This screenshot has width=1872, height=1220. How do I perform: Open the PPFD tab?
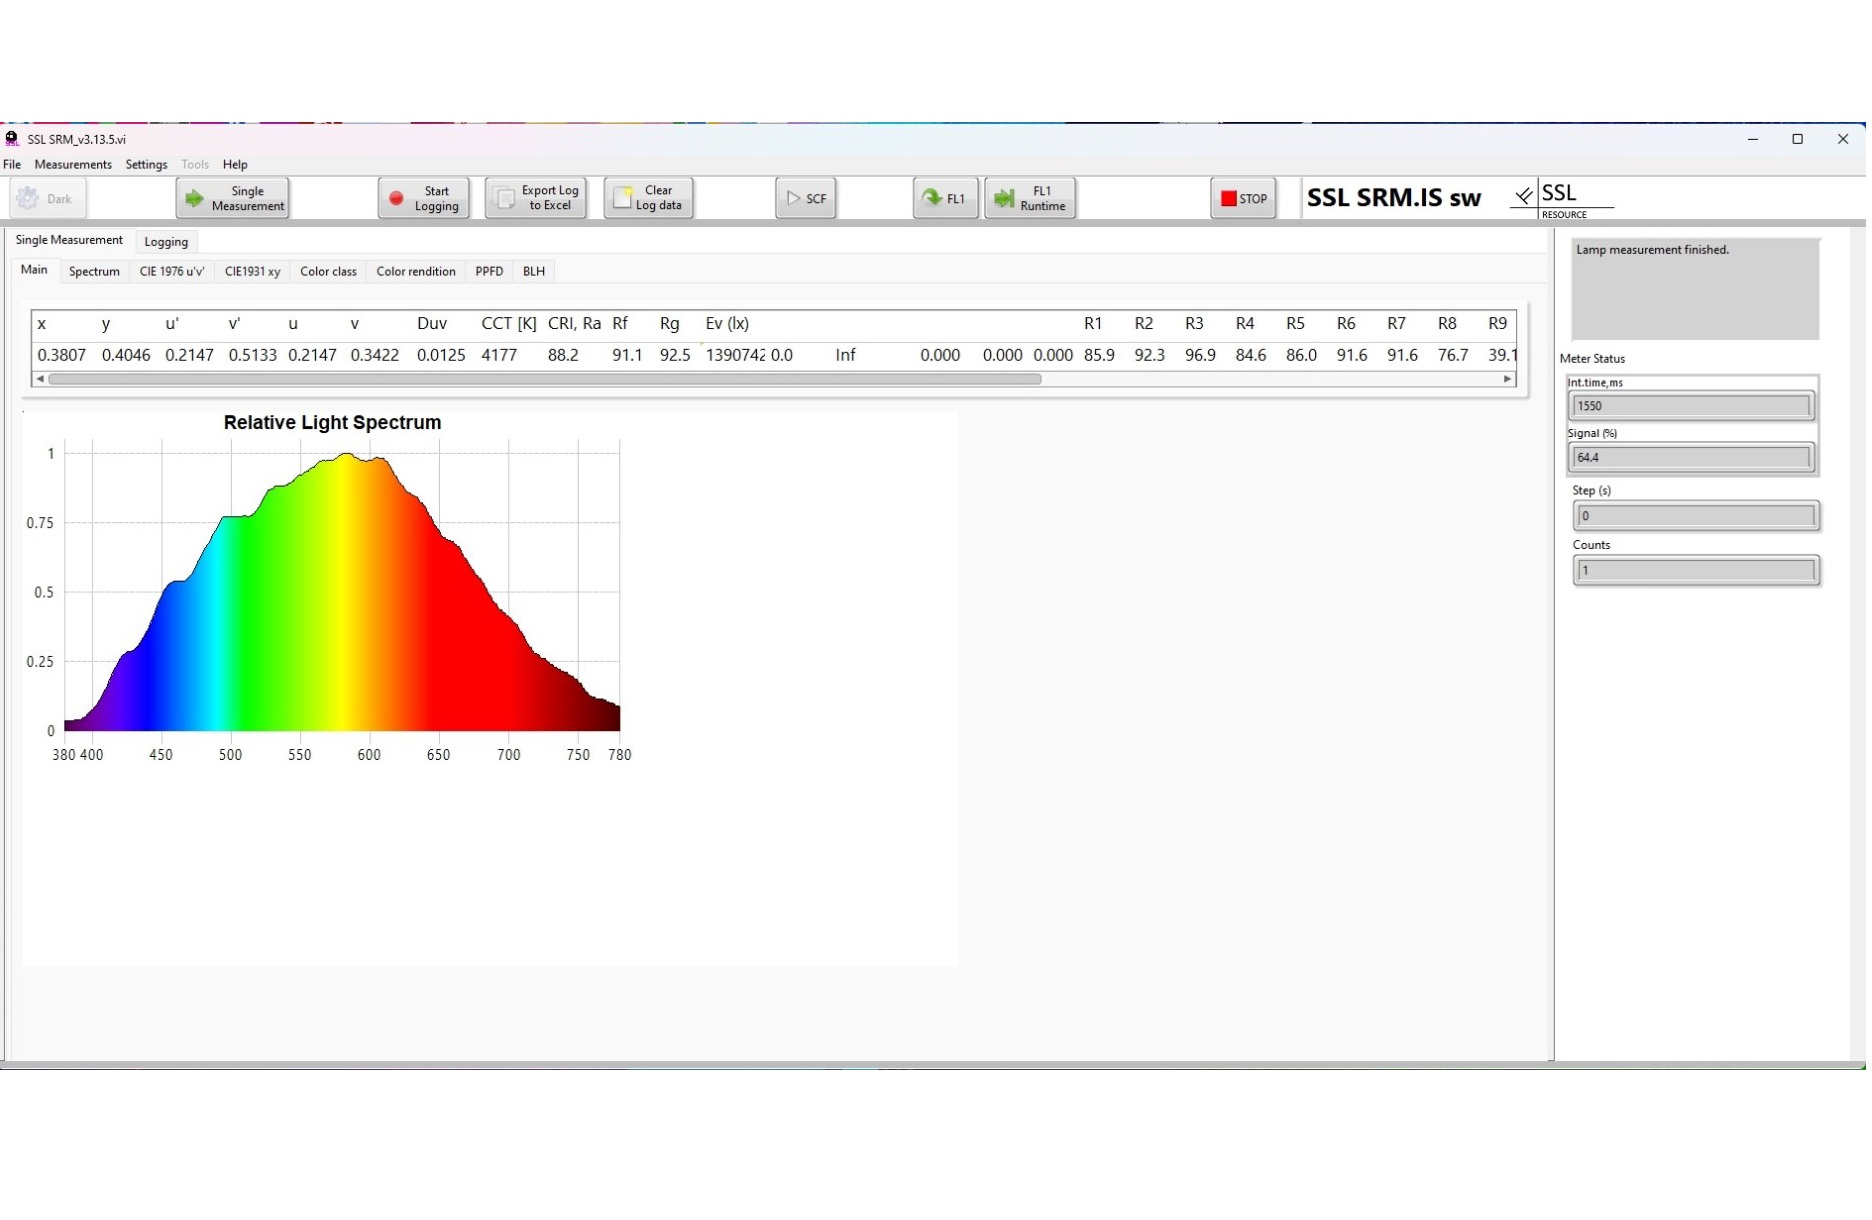click(x=490, y=272)
